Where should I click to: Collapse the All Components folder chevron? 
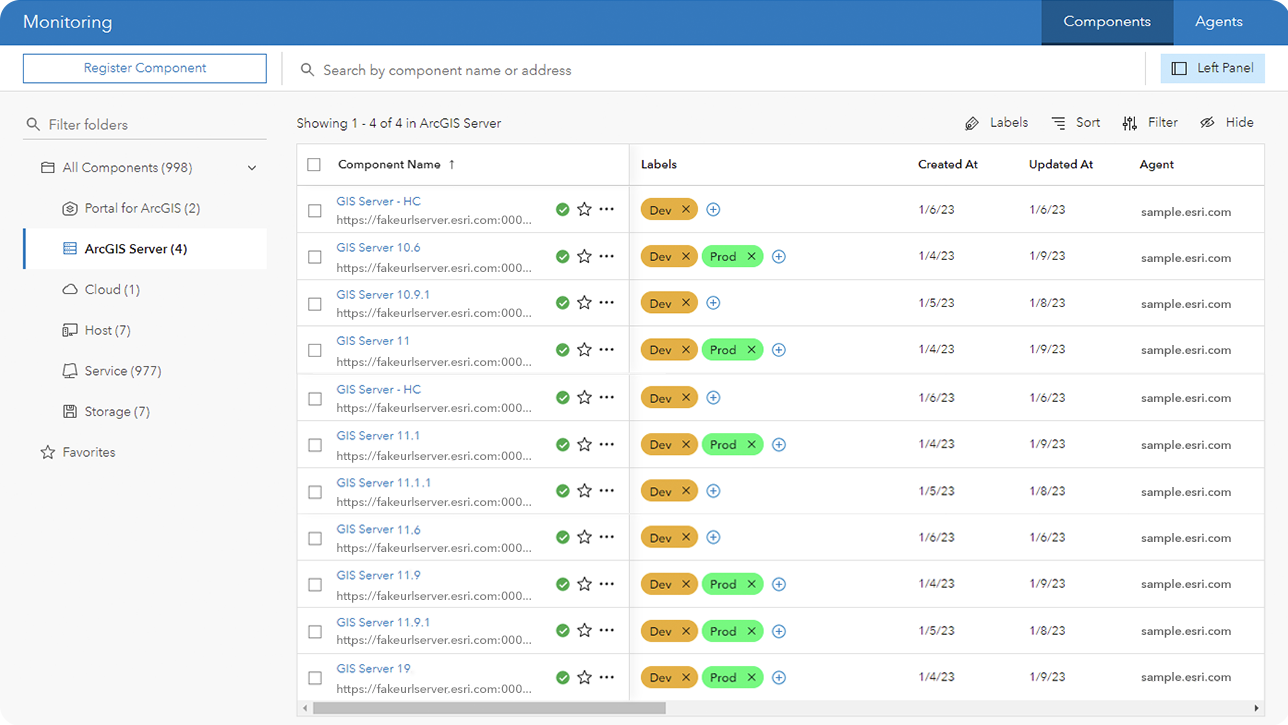pyautogui.click(x=252, y=168)
